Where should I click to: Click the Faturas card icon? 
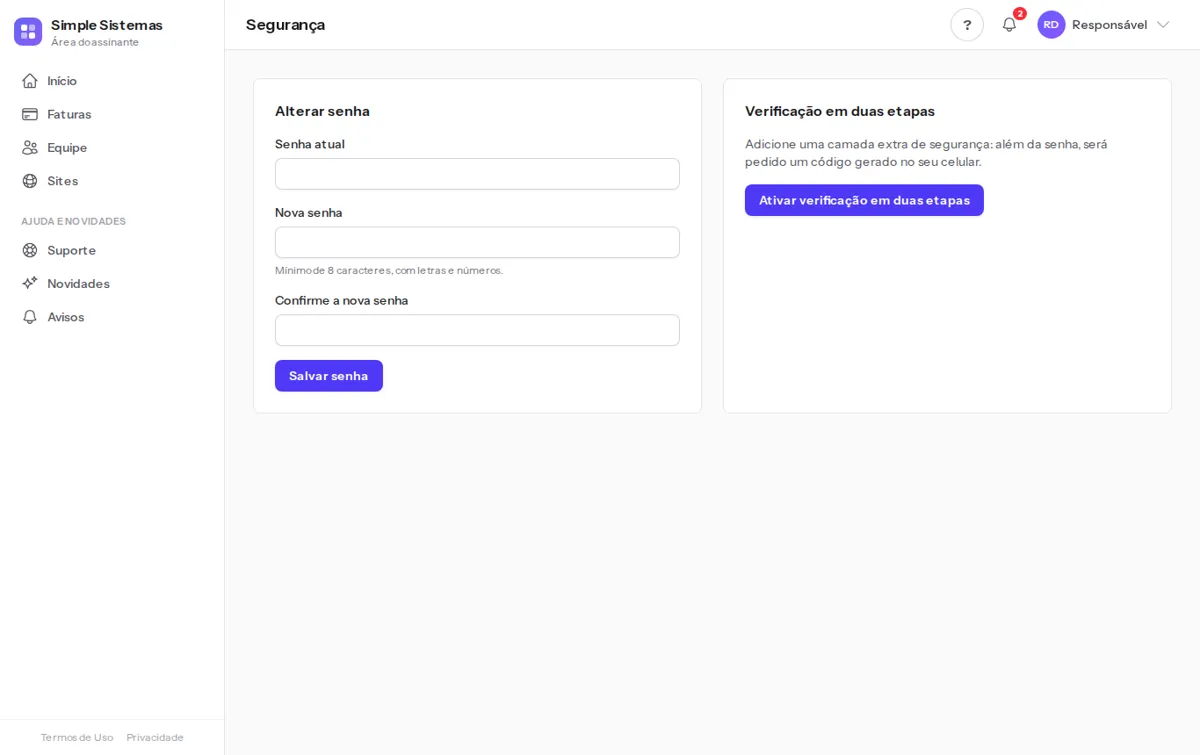pos(30,114)
